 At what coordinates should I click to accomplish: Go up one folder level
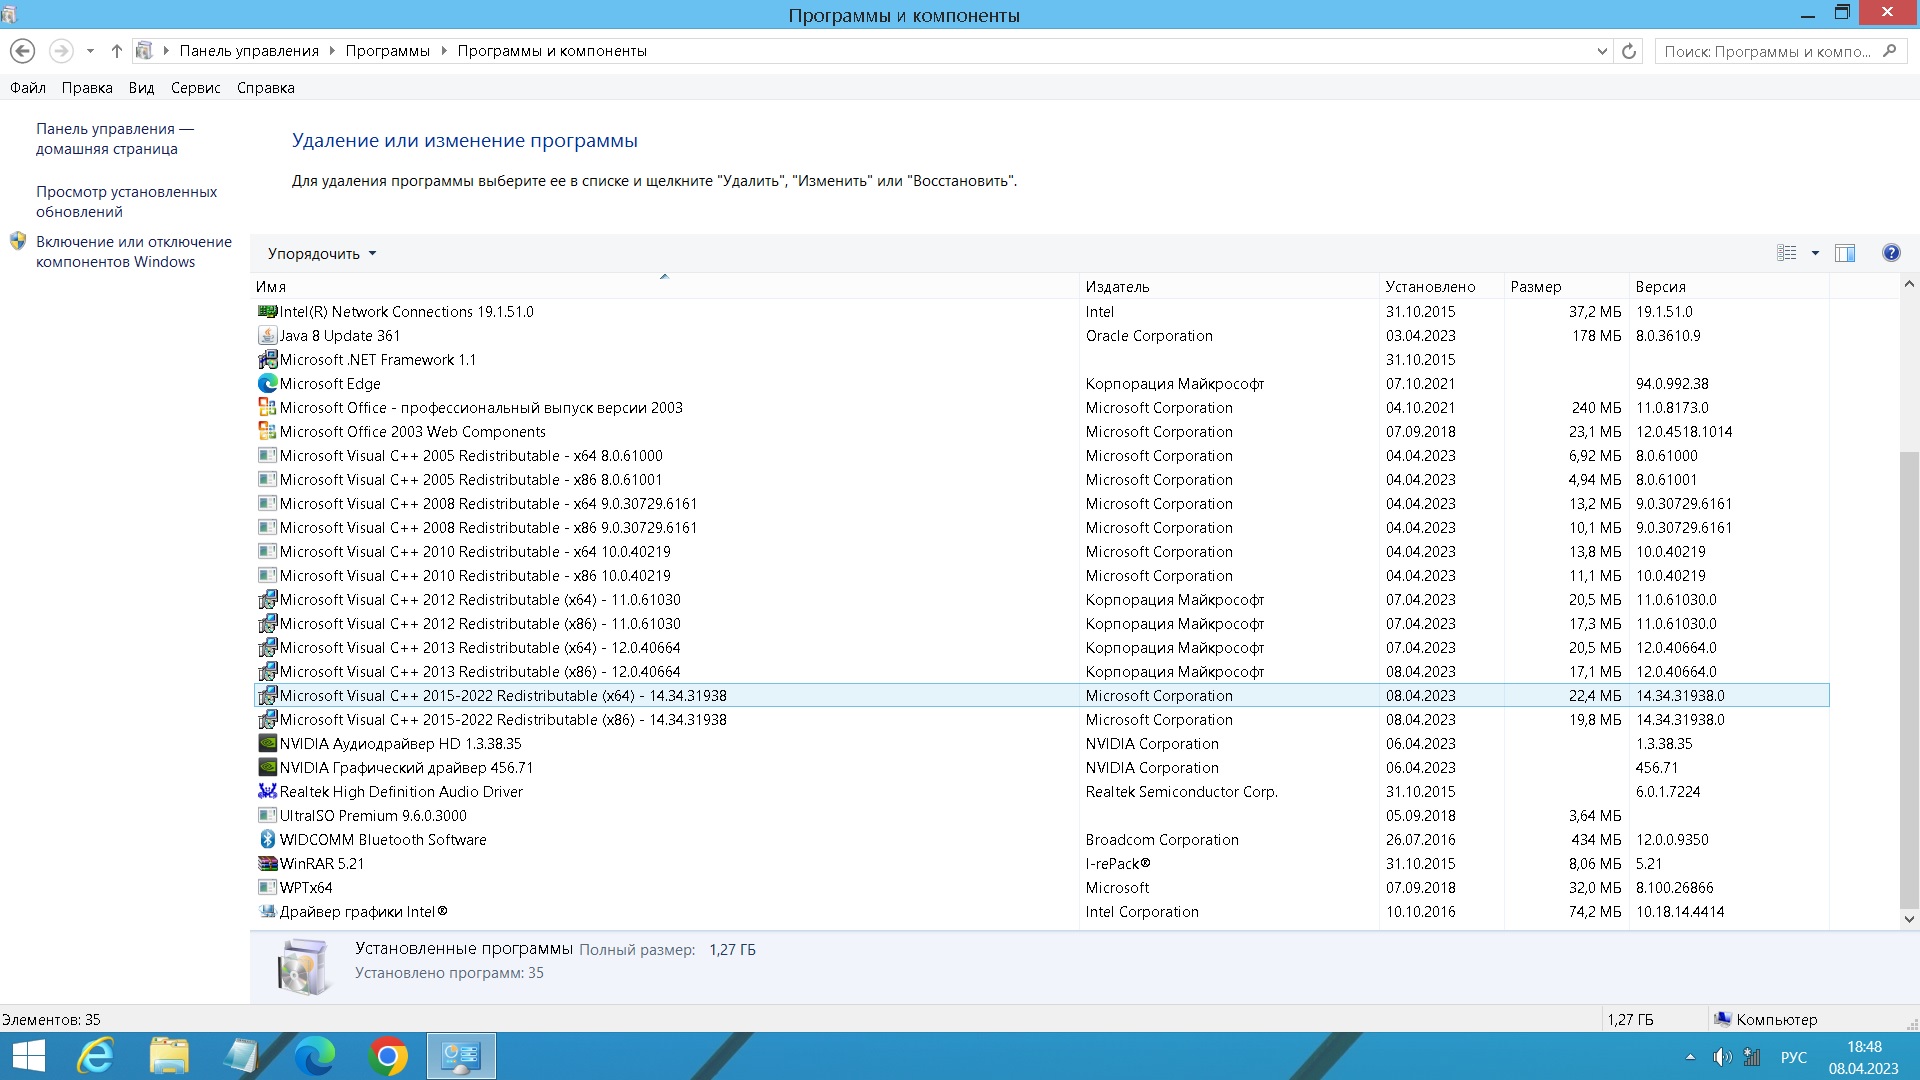coord(116,51)
